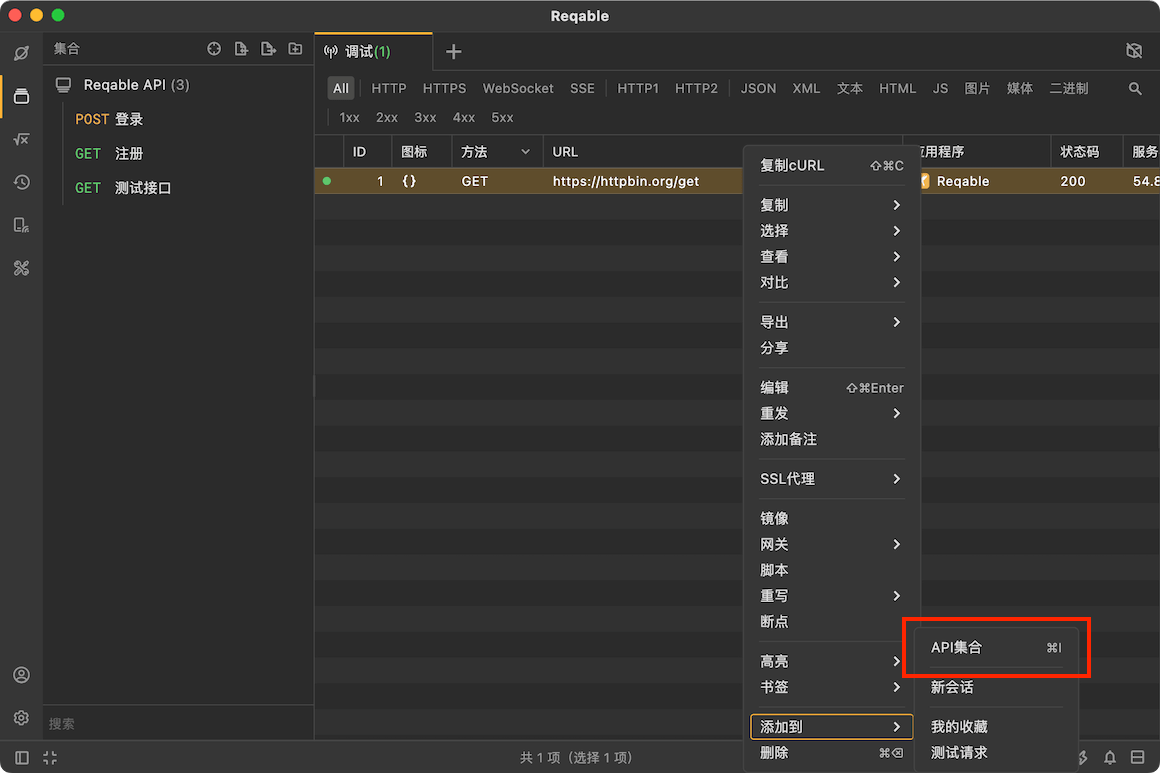The image size is (1160, 773).
Task: Choose 新会话 in the submenu
Action: (x=996, y=687)
